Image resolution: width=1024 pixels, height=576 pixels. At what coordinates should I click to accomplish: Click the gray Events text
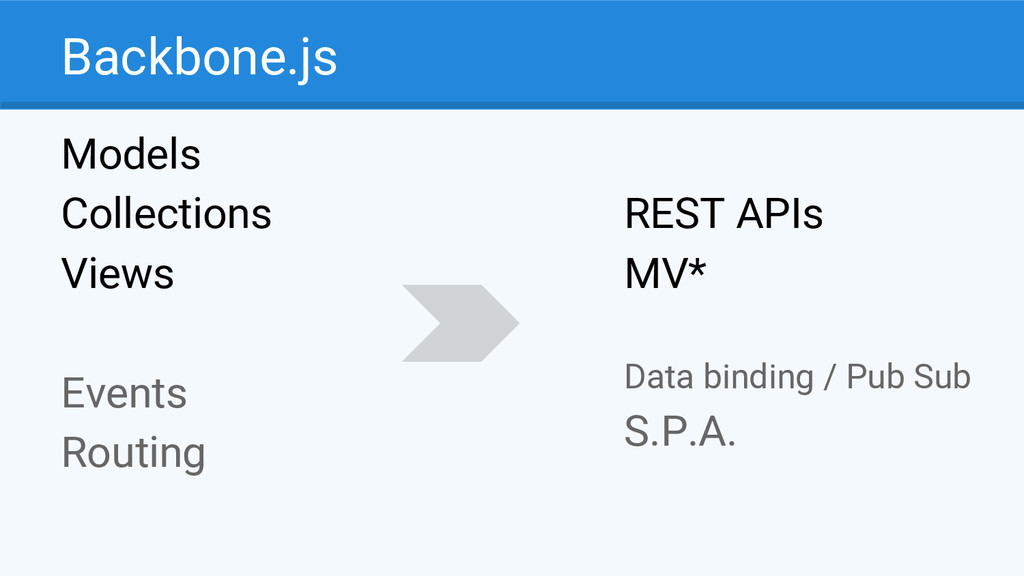(x=125, y=393)
